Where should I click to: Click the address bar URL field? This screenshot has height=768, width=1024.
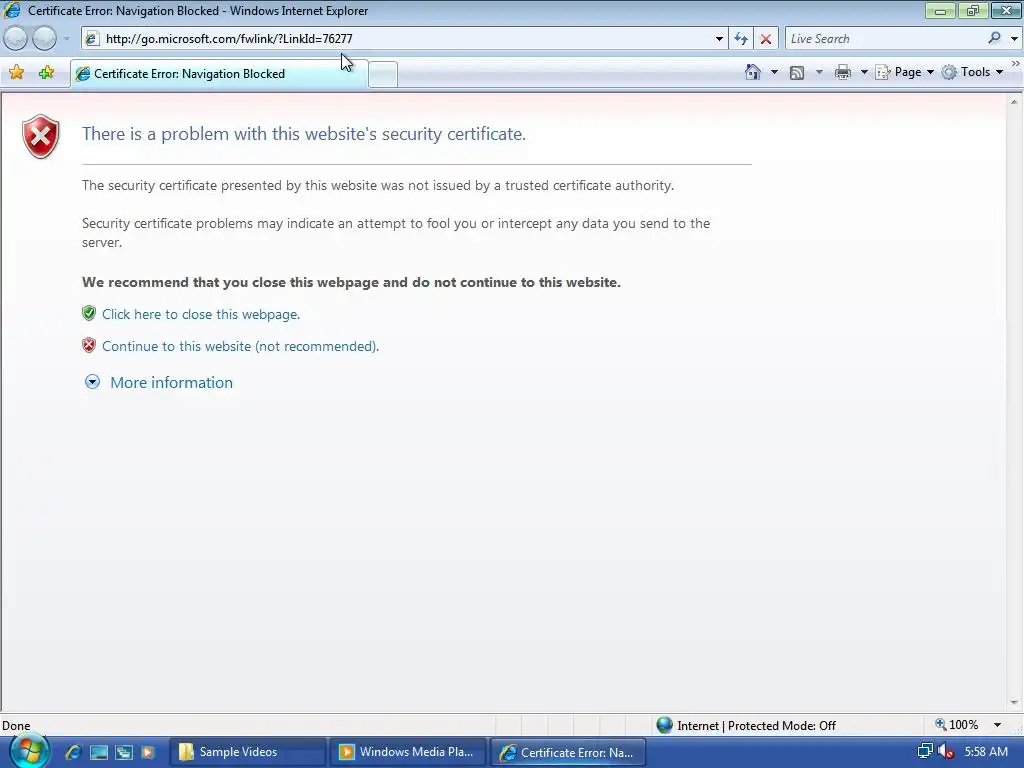click(405, 39)
